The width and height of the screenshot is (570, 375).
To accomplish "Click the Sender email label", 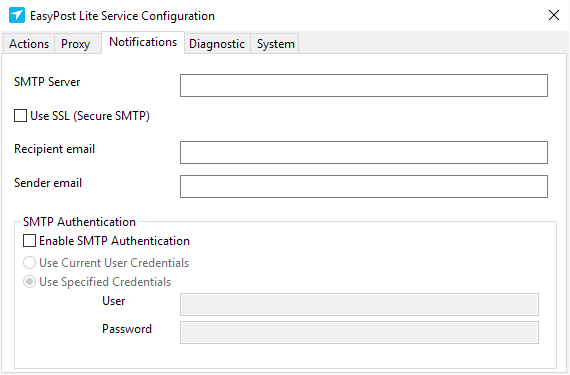I will pos(48,183).
